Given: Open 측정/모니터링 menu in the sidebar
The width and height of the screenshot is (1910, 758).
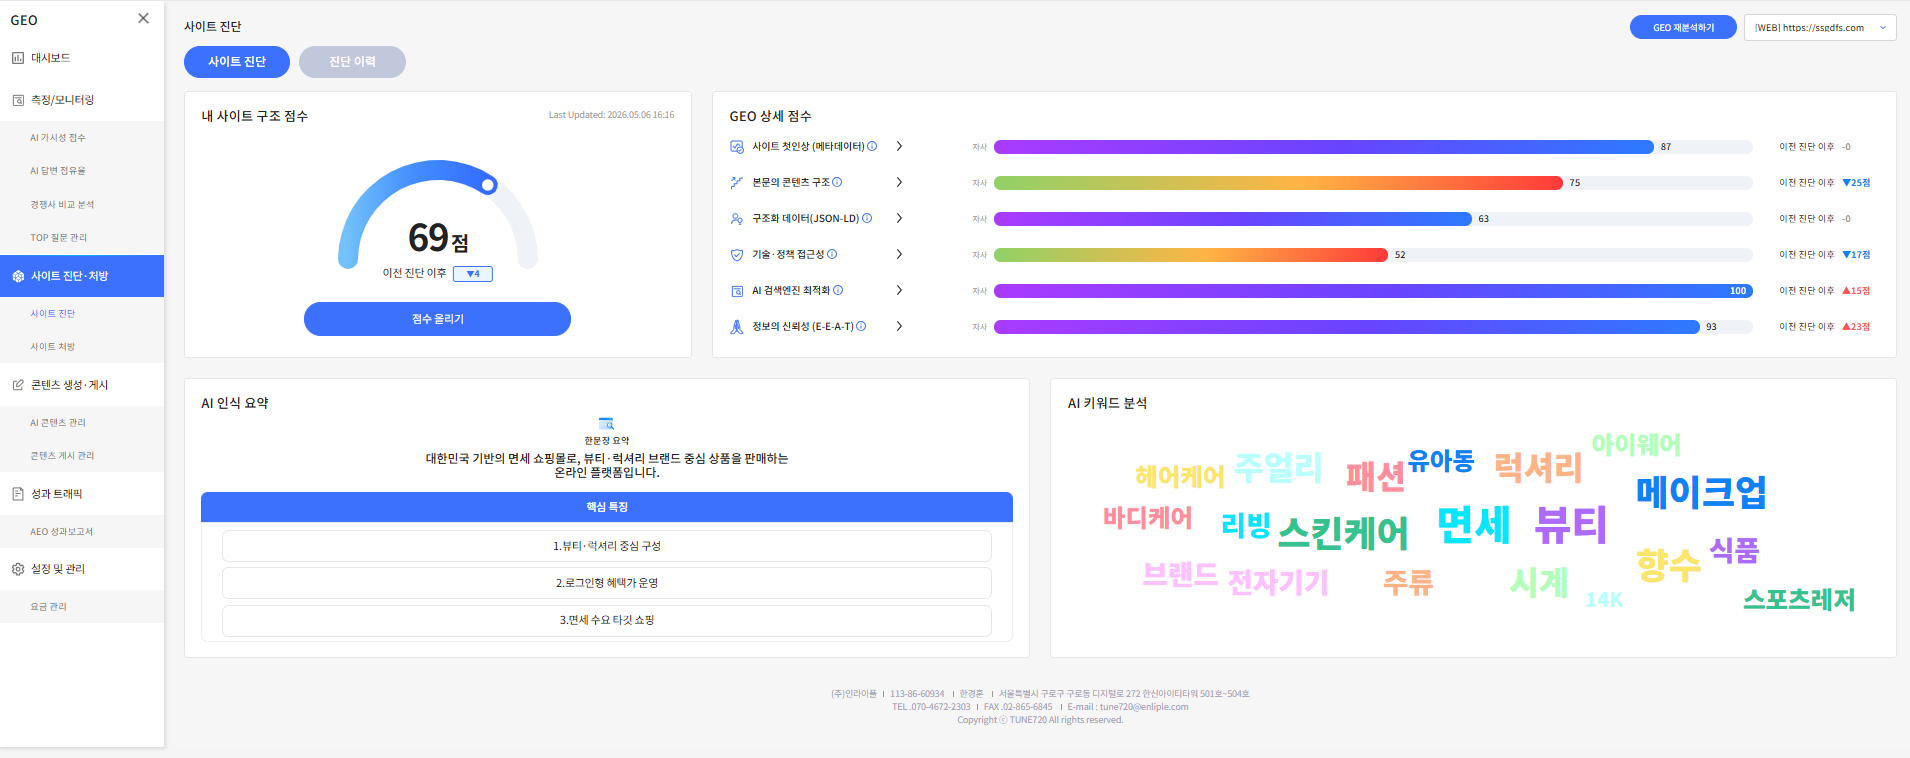Looking at the screenshot, I should pos(82,100).
